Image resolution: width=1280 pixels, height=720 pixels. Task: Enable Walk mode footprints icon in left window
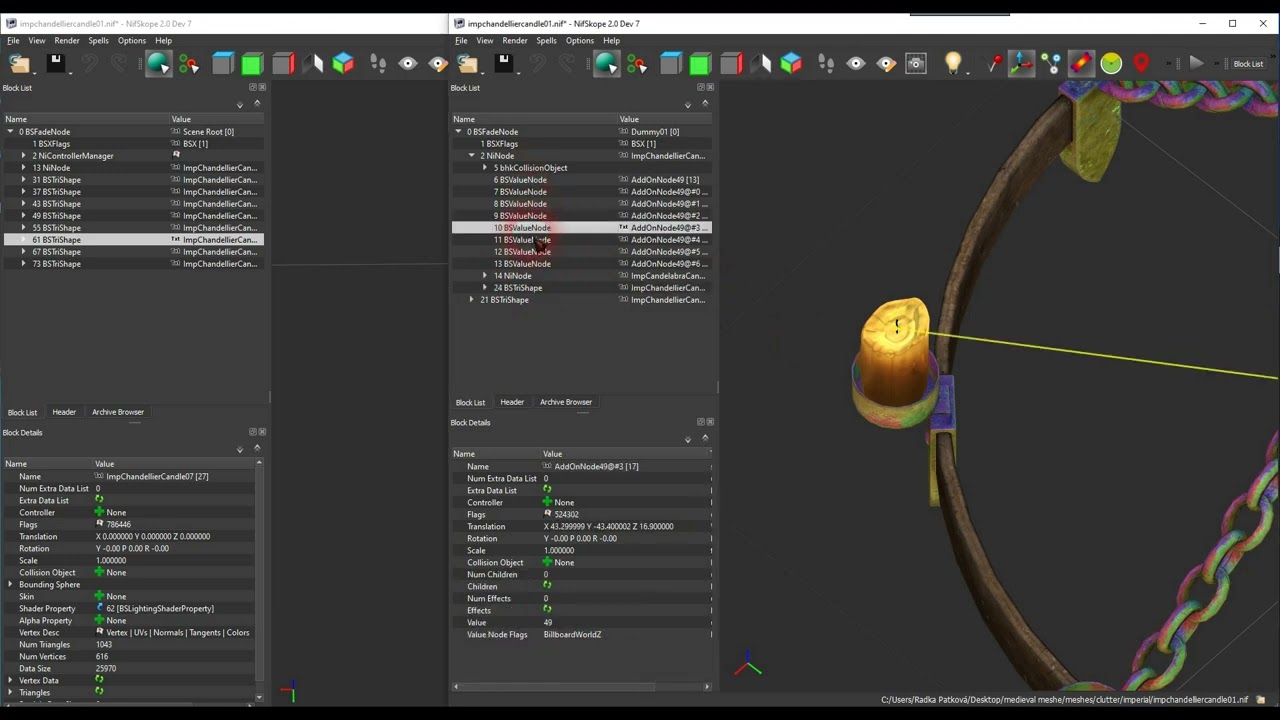point(378,64)
